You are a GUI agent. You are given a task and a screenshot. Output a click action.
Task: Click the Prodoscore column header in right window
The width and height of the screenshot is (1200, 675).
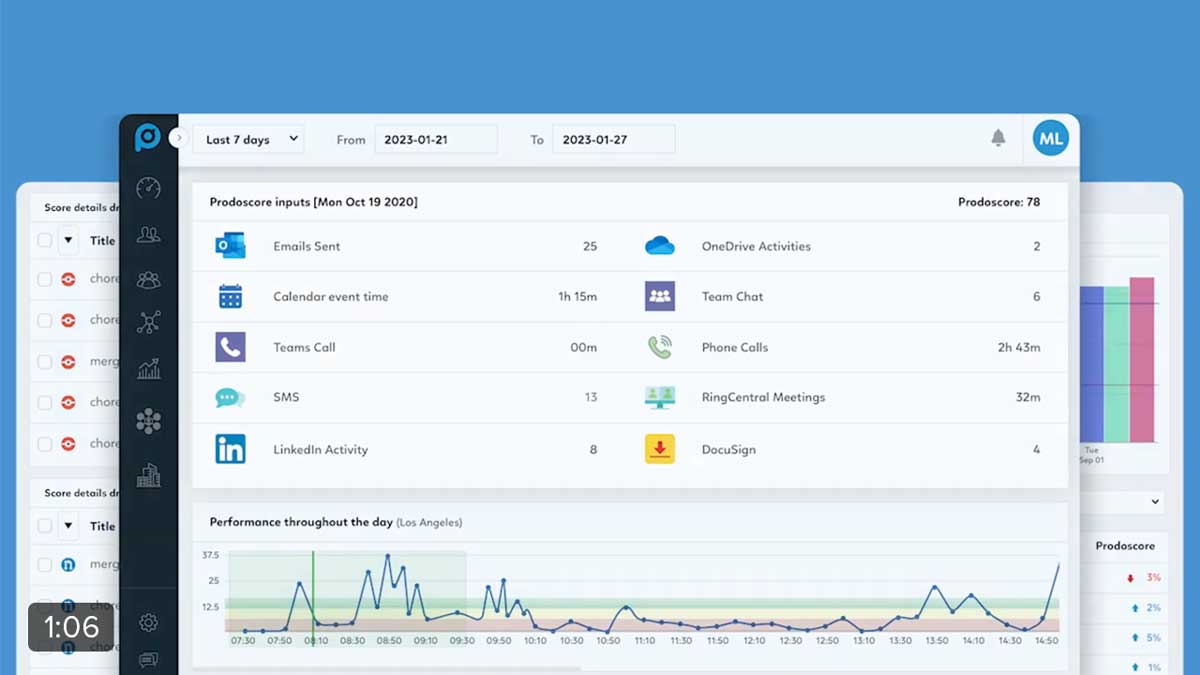(x=1125, y=546)
